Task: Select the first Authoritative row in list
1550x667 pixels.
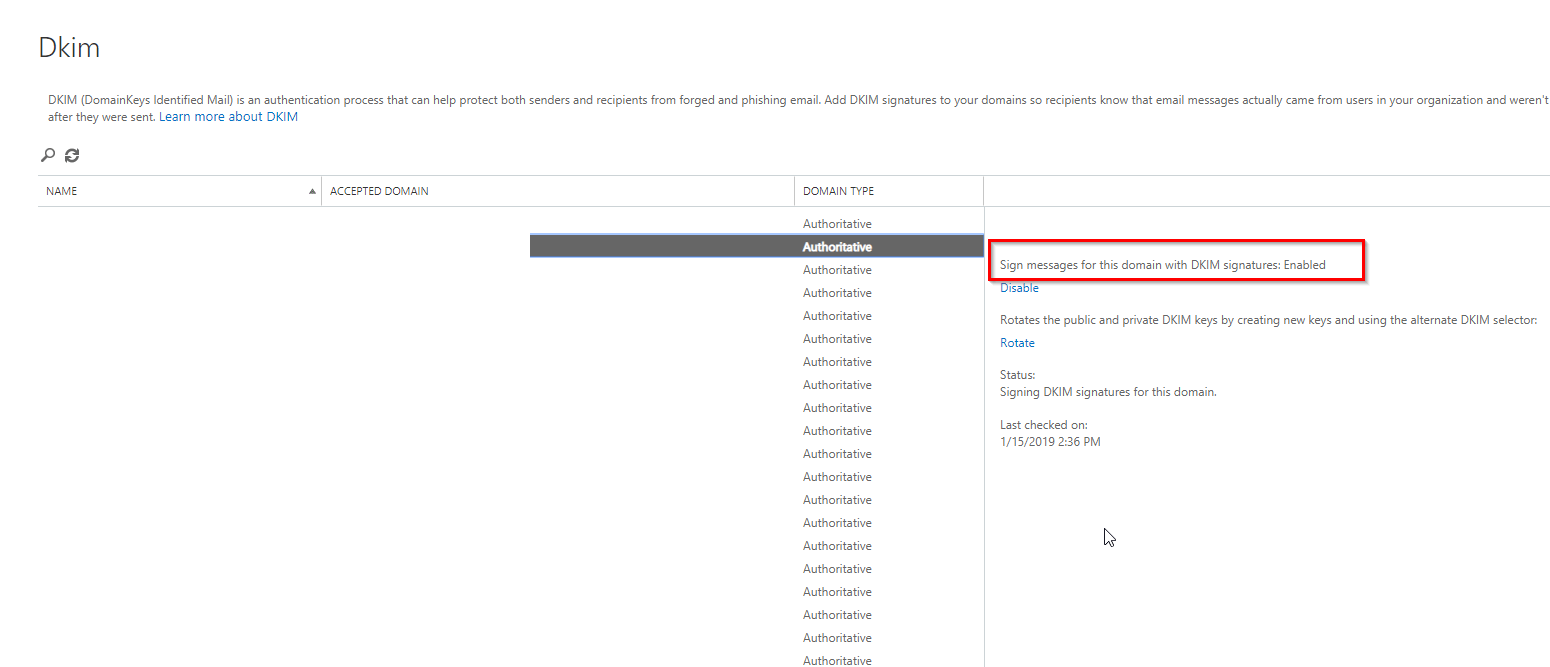Action: 837,224
